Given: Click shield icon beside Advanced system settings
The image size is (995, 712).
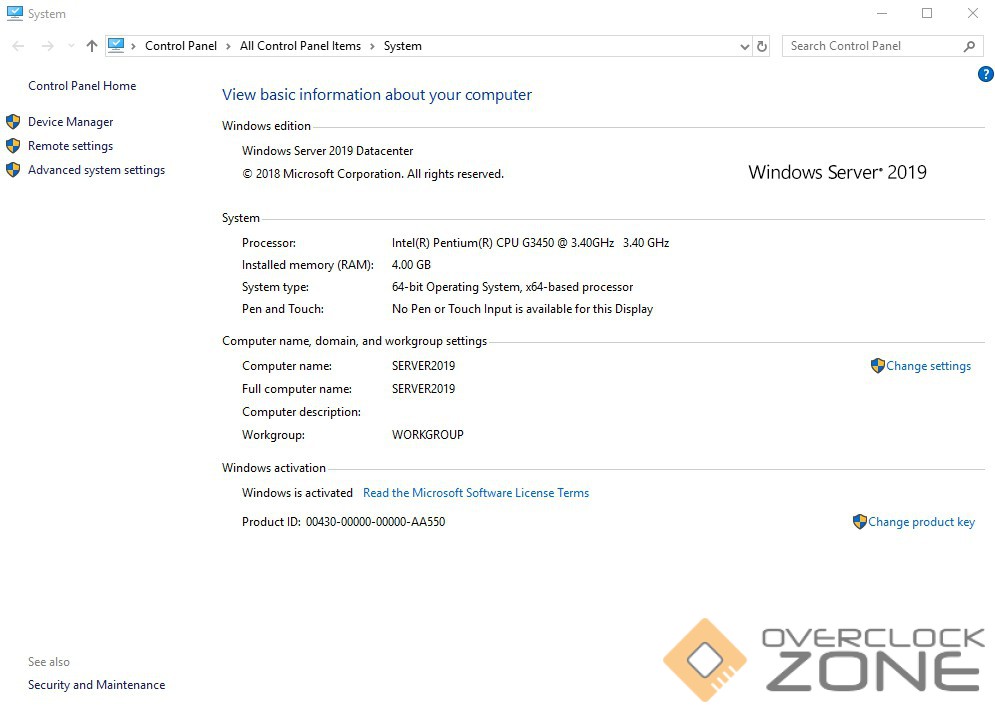Looking at the screenshot, I should pyautogui.click(x=13, y=169).
